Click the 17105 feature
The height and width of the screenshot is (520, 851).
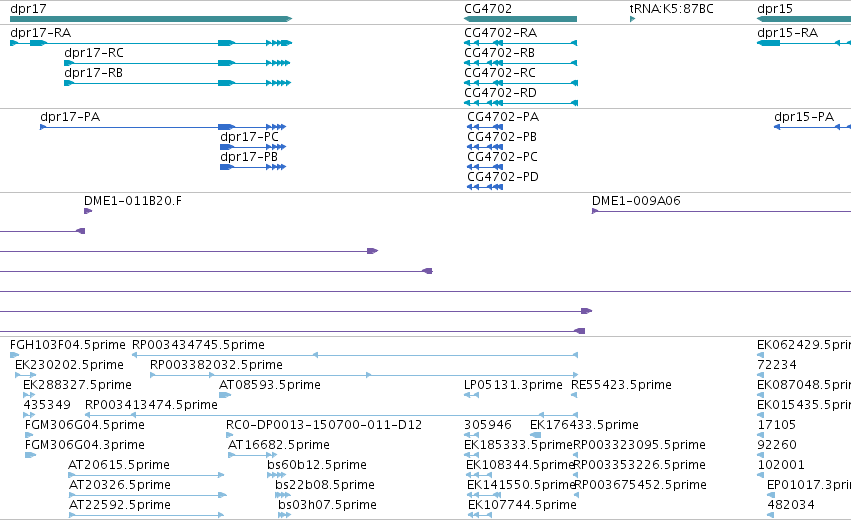760,435
